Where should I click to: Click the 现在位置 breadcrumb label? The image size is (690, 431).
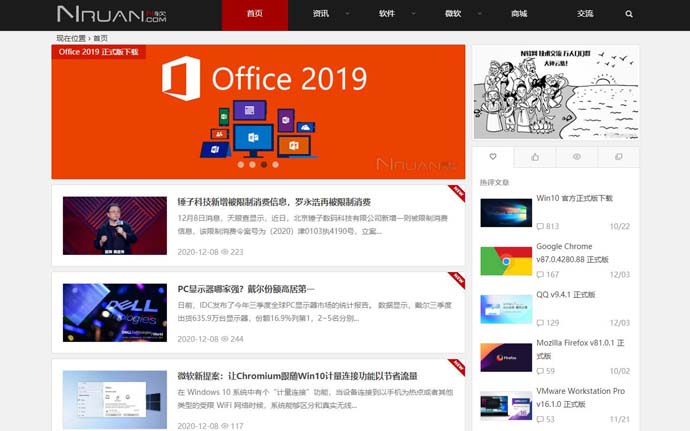[71, 38]
